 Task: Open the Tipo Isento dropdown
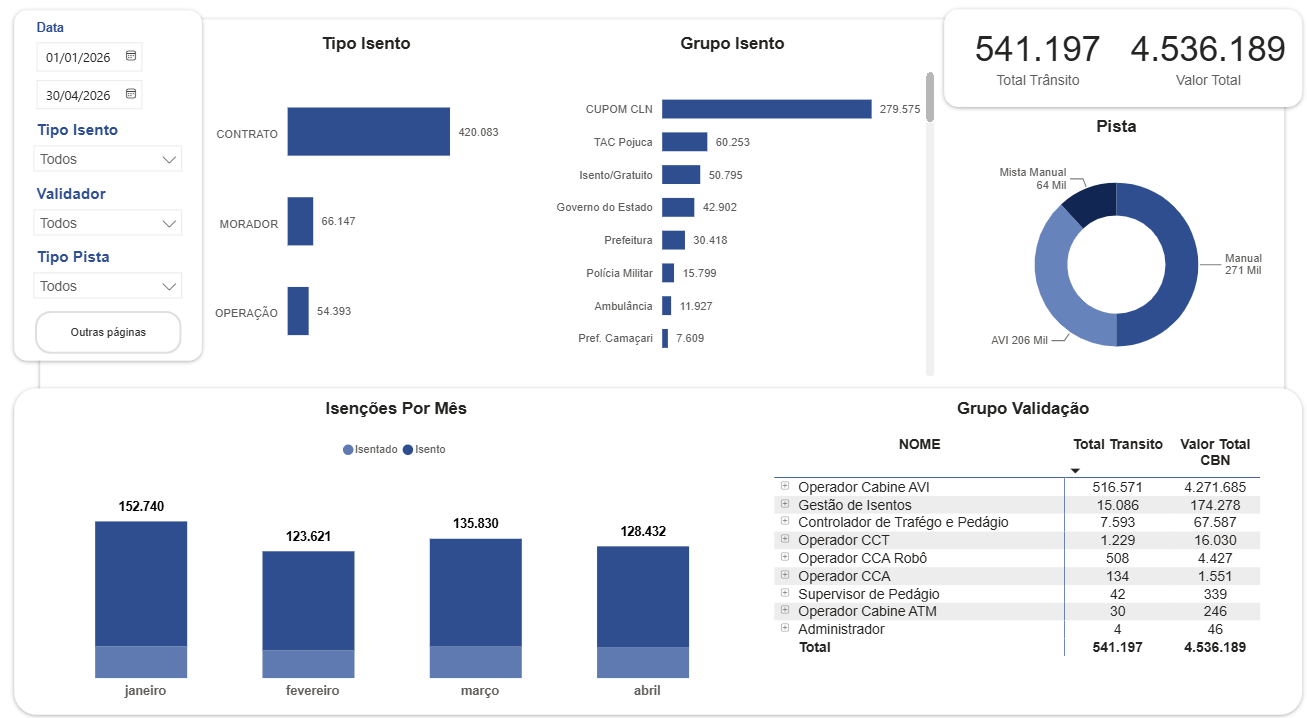coord(108,159)
